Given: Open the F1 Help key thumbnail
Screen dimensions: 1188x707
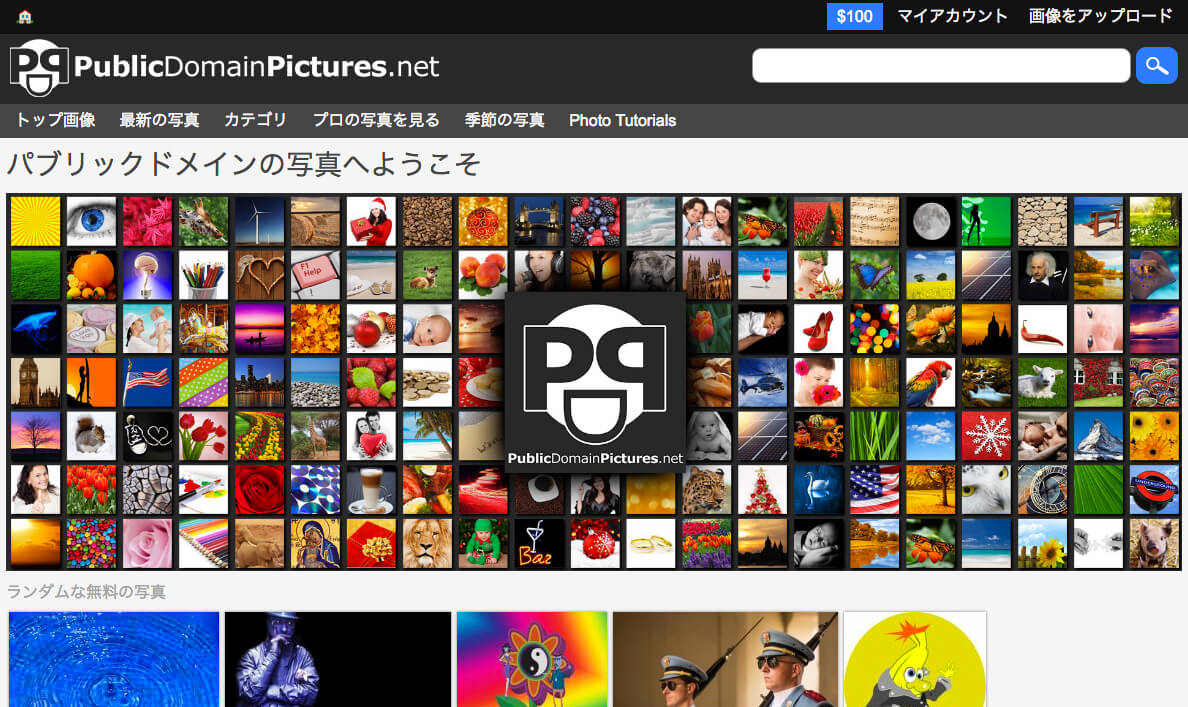Looking at the screenshot, I should click(x=316, y=275).
